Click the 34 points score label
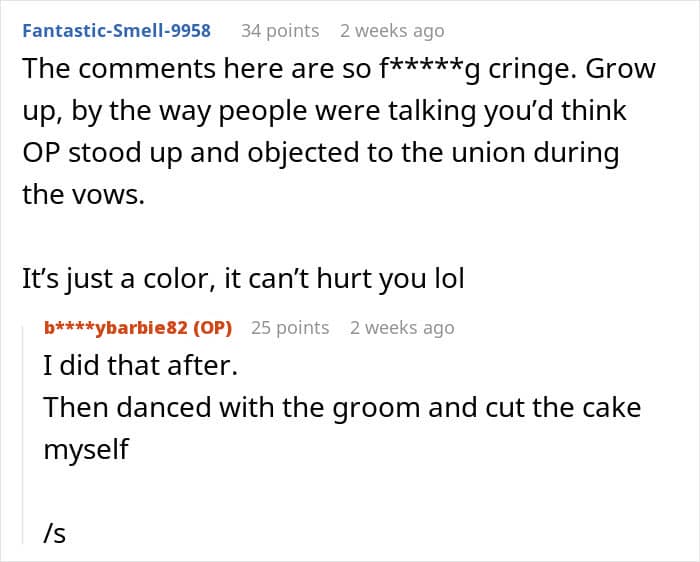This screenshot has height=562, width=700. click(280, 31)
